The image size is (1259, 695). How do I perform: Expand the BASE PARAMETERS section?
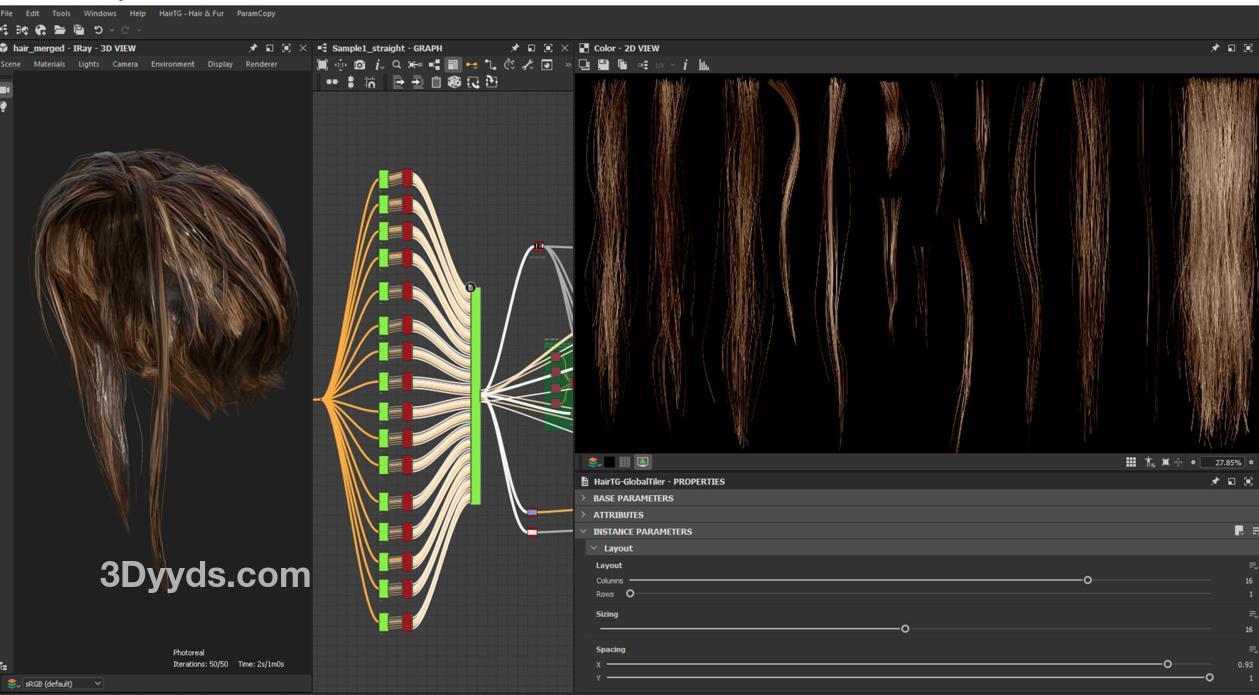click(633, 498)
